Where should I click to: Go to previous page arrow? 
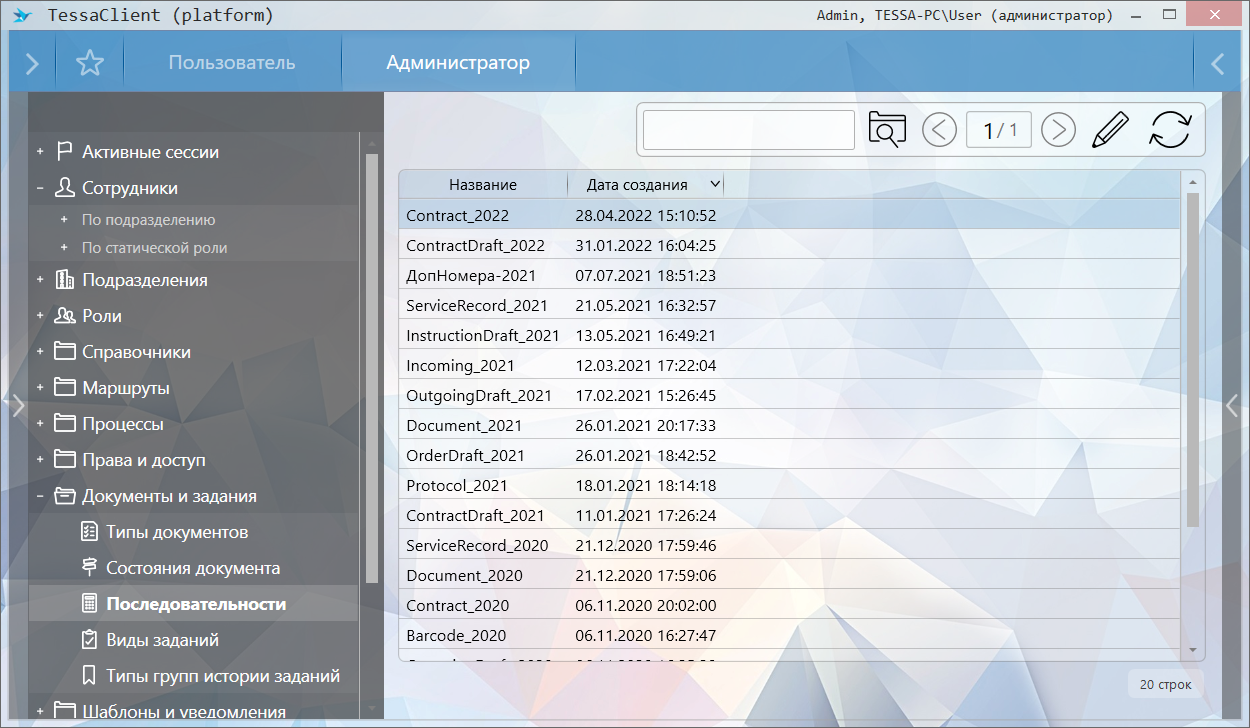(939, 130)
